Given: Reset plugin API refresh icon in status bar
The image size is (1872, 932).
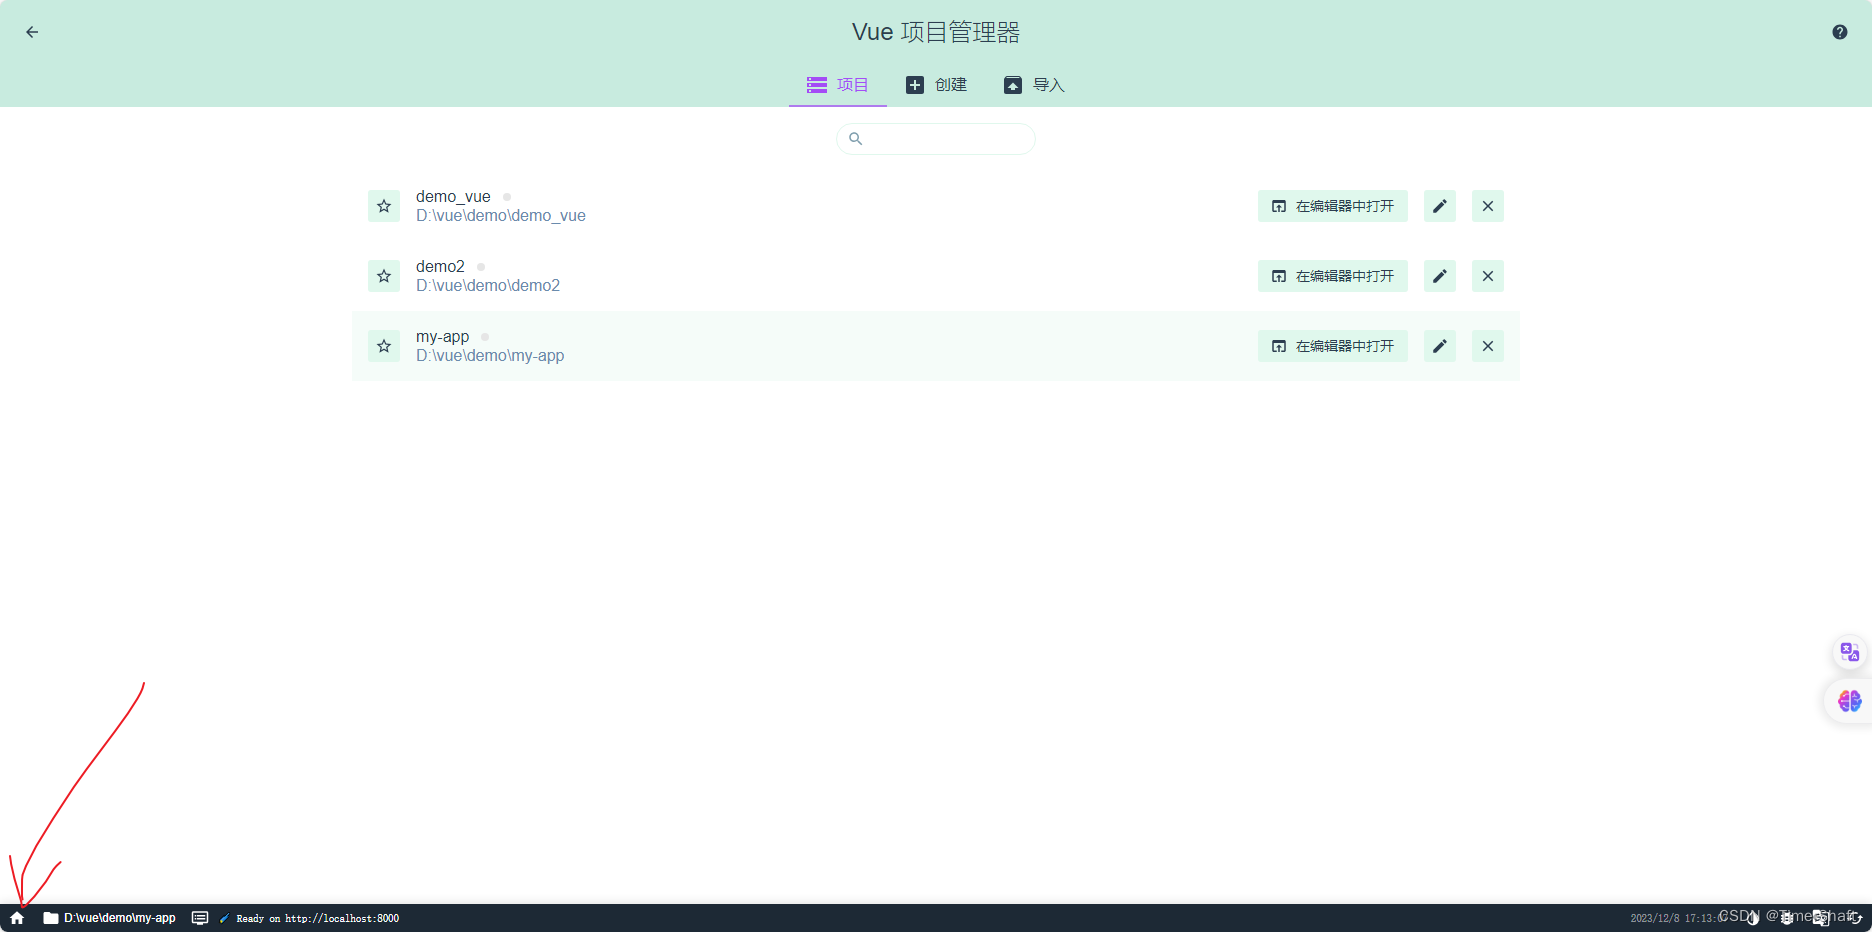Looking at the screenshot, I should (1854, 918).
